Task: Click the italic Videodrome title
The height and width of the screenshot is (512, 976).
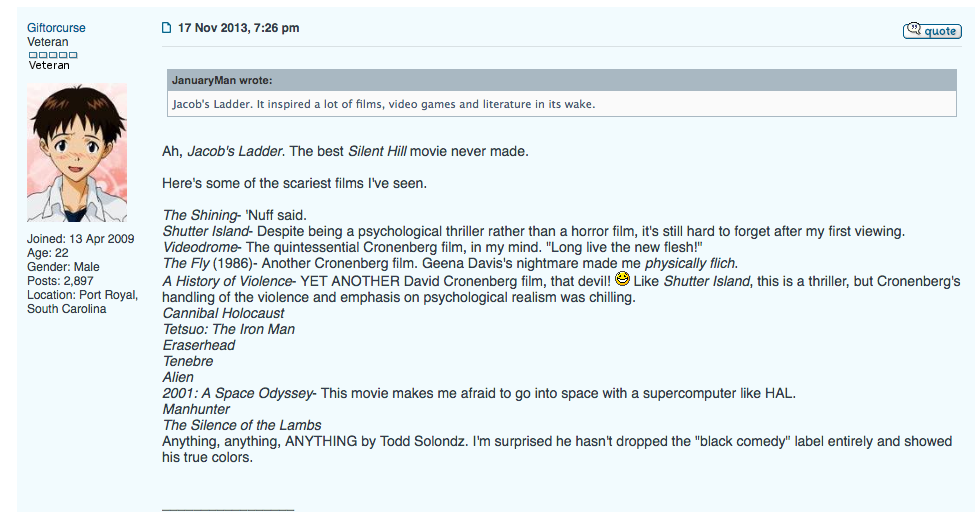Action: 200,247
